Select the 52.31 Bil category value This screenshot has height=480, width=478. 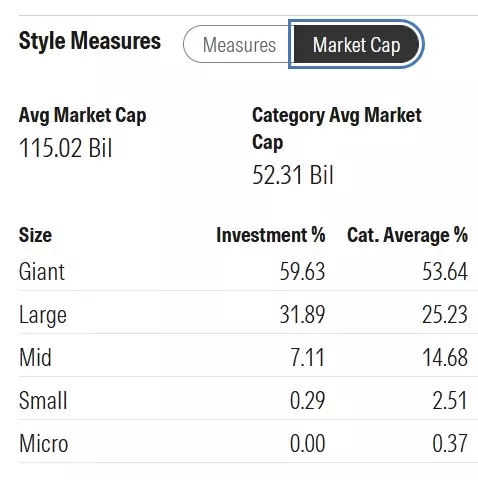point(293,175)
